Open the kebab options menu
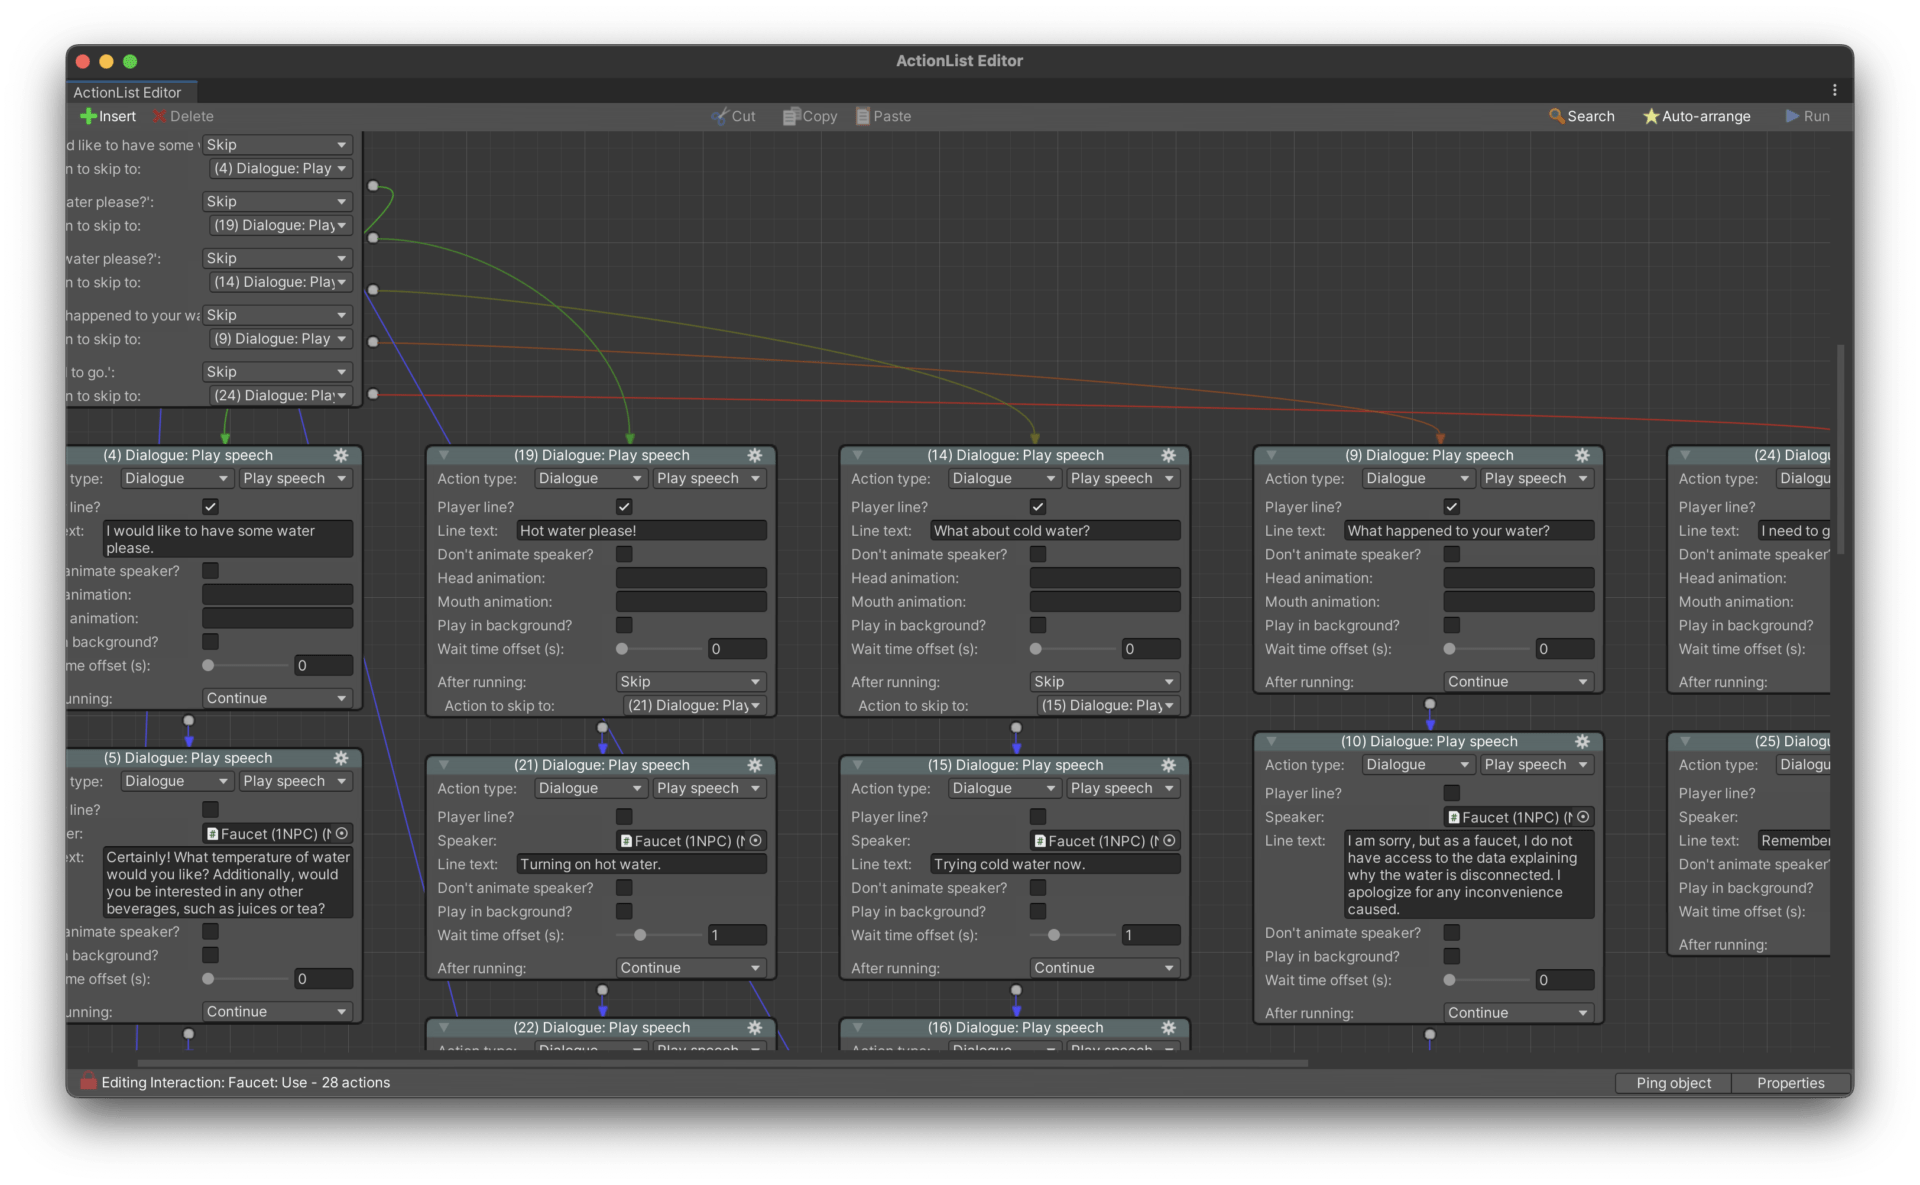 coord(1834,90)
